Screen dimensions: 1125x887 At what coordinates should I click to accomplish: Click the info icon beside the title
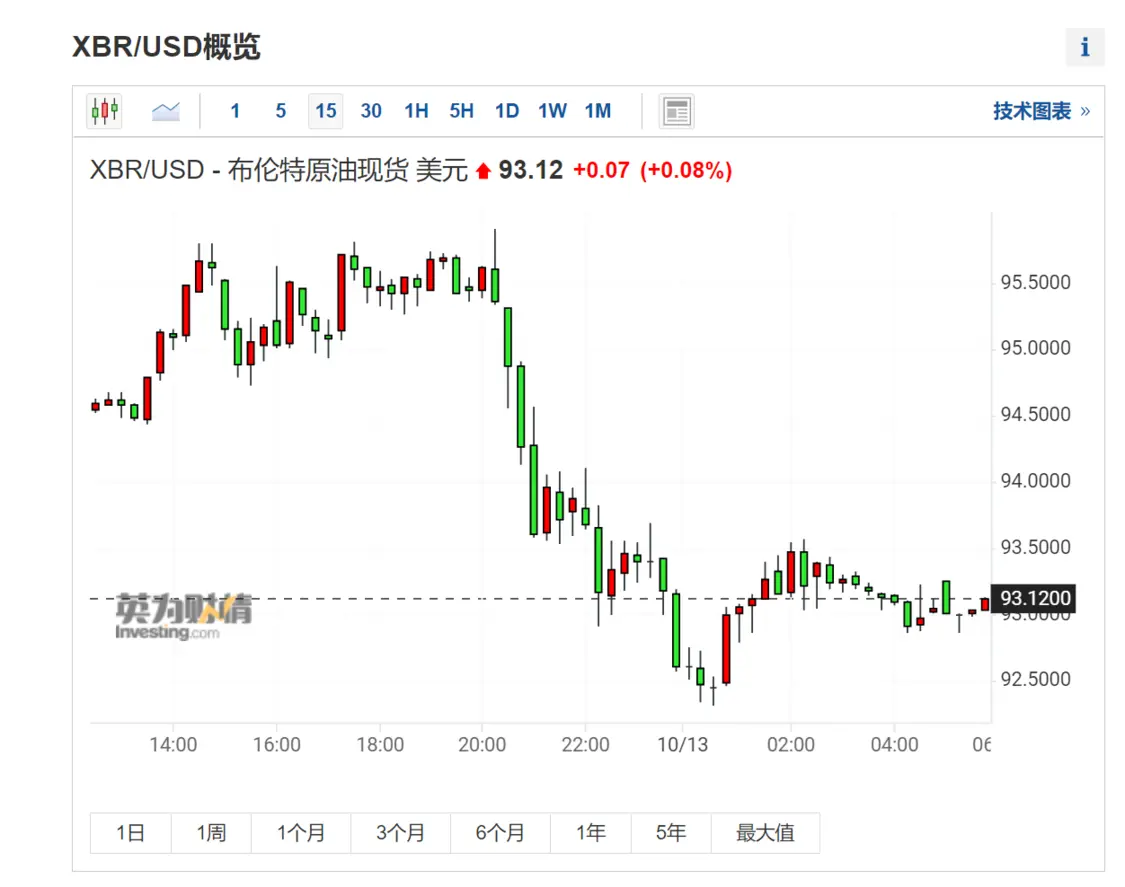[1085, 47]
